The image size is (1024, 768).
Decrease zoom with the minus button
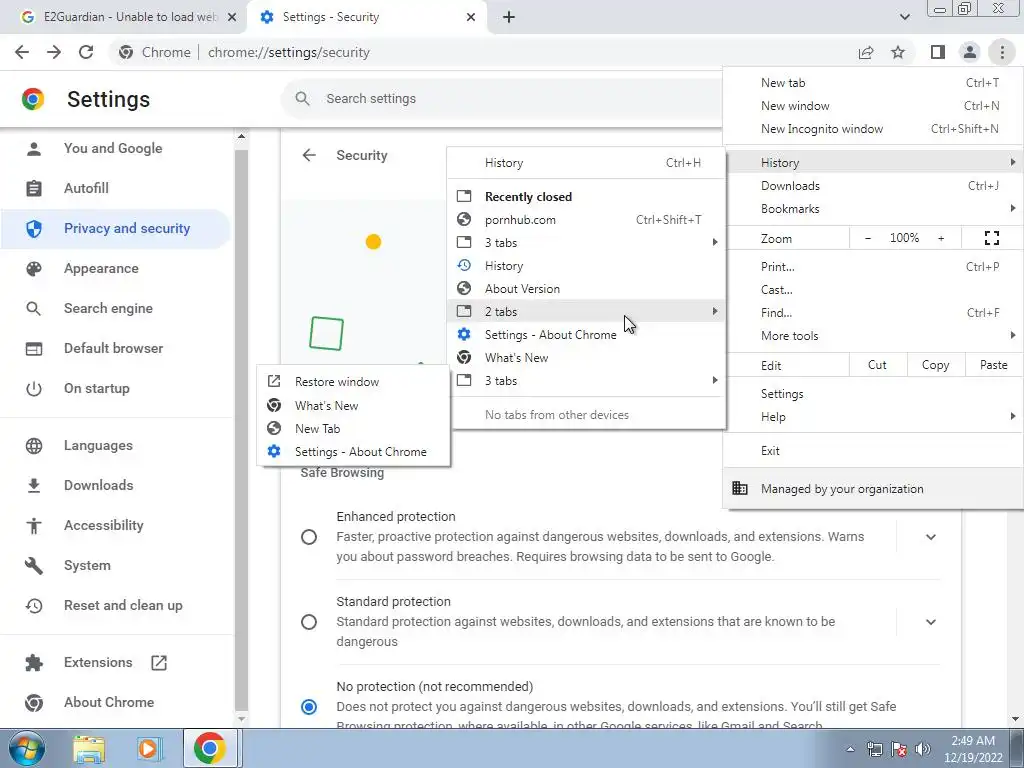tap(867, 238)
